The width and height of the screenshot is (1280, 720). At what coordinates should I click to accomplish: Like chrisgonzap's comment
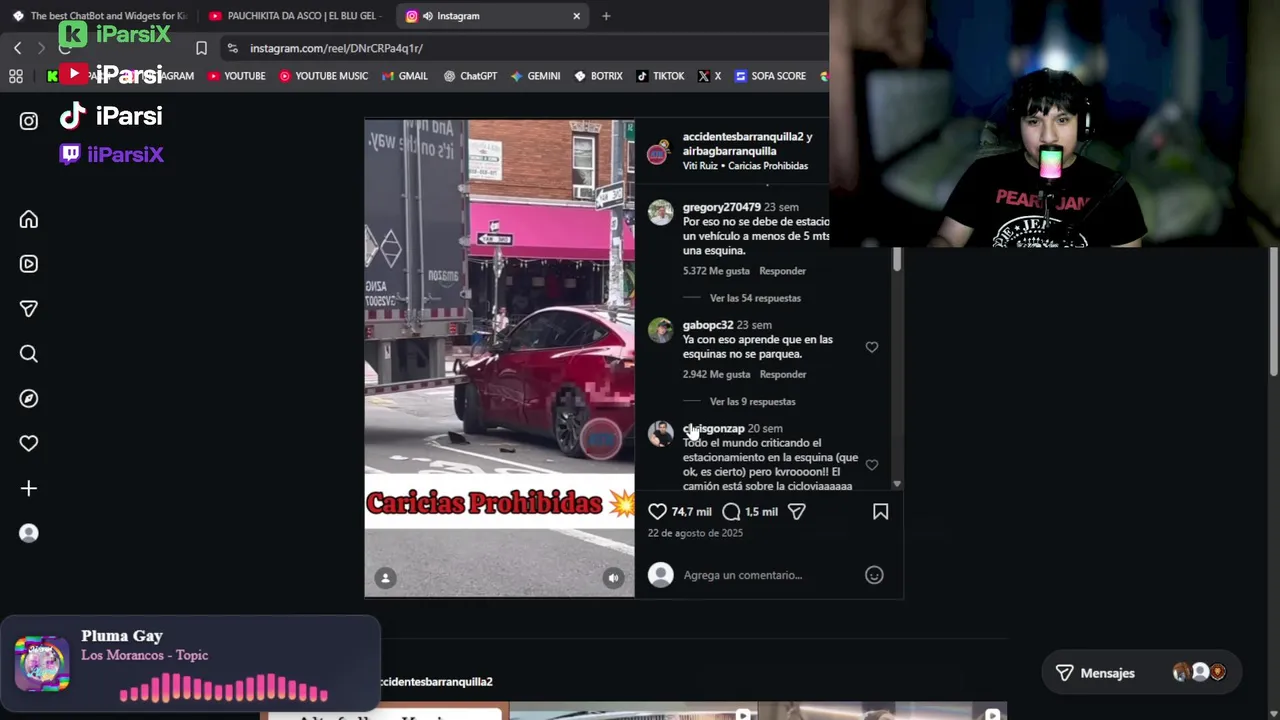(872, 465)
